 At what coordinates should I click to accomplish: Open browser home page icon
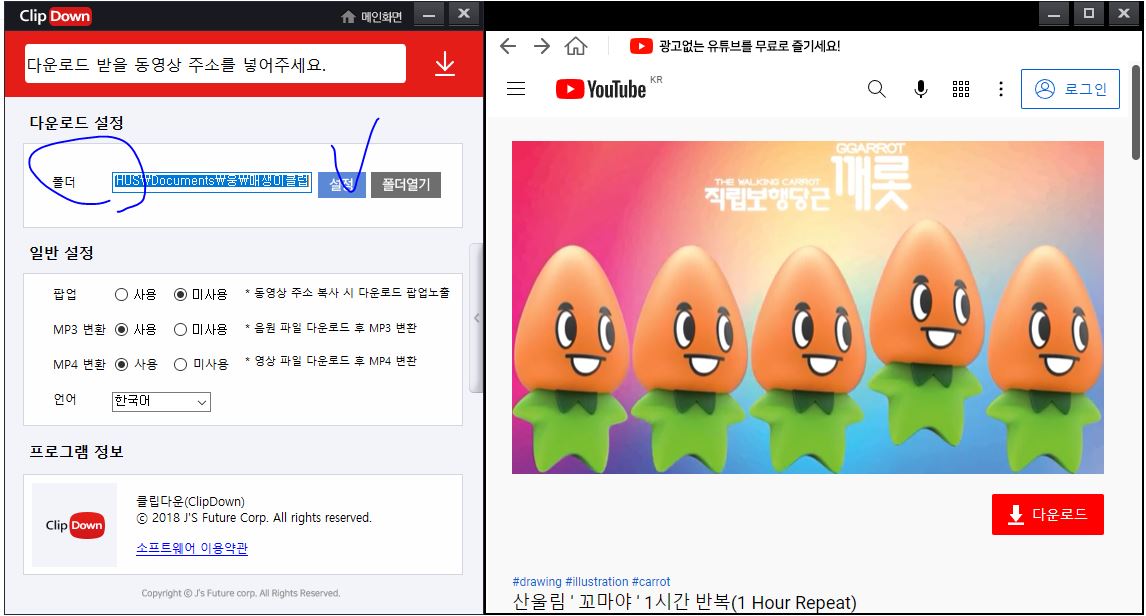click(x=576, y=47)
